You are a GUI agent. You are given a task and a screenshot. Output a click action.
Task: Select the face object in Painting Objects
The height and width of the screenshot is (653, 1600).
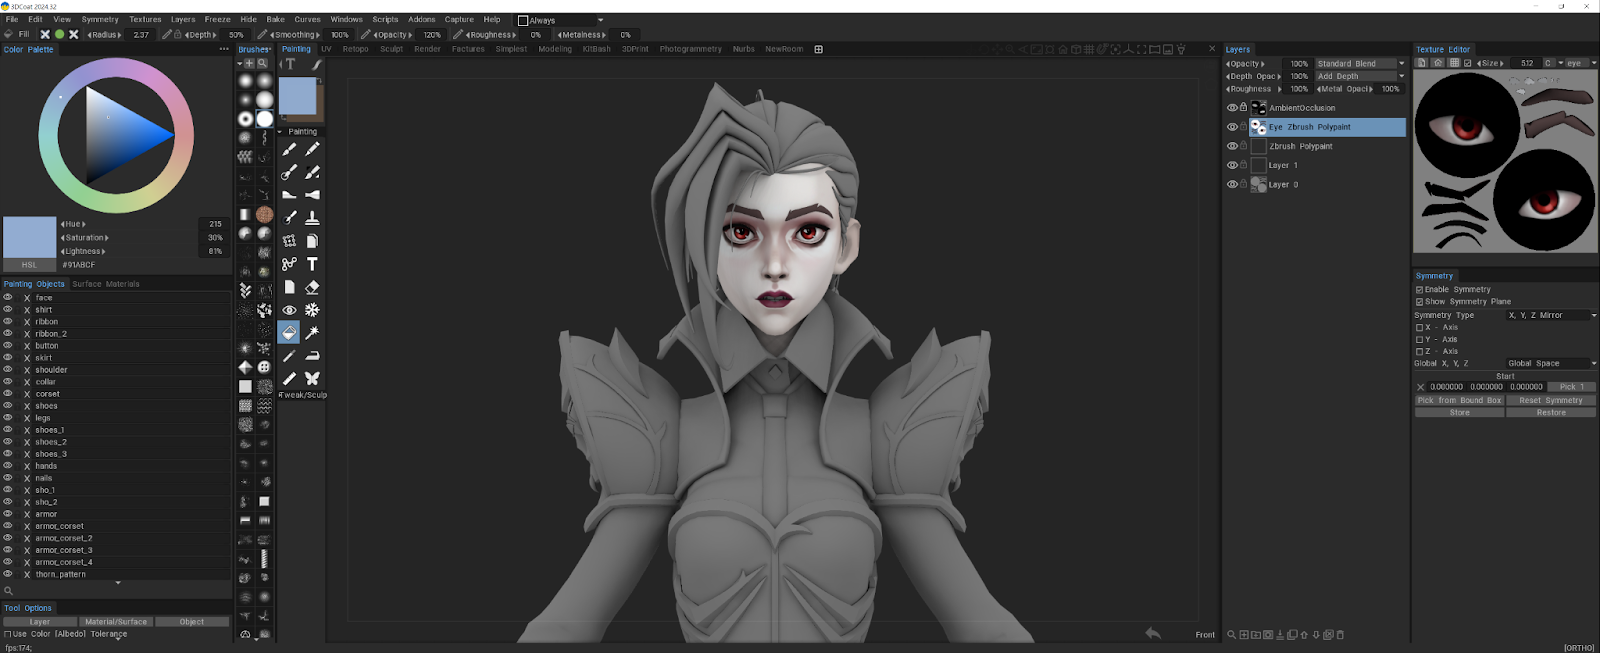click(x=44, y=298)
